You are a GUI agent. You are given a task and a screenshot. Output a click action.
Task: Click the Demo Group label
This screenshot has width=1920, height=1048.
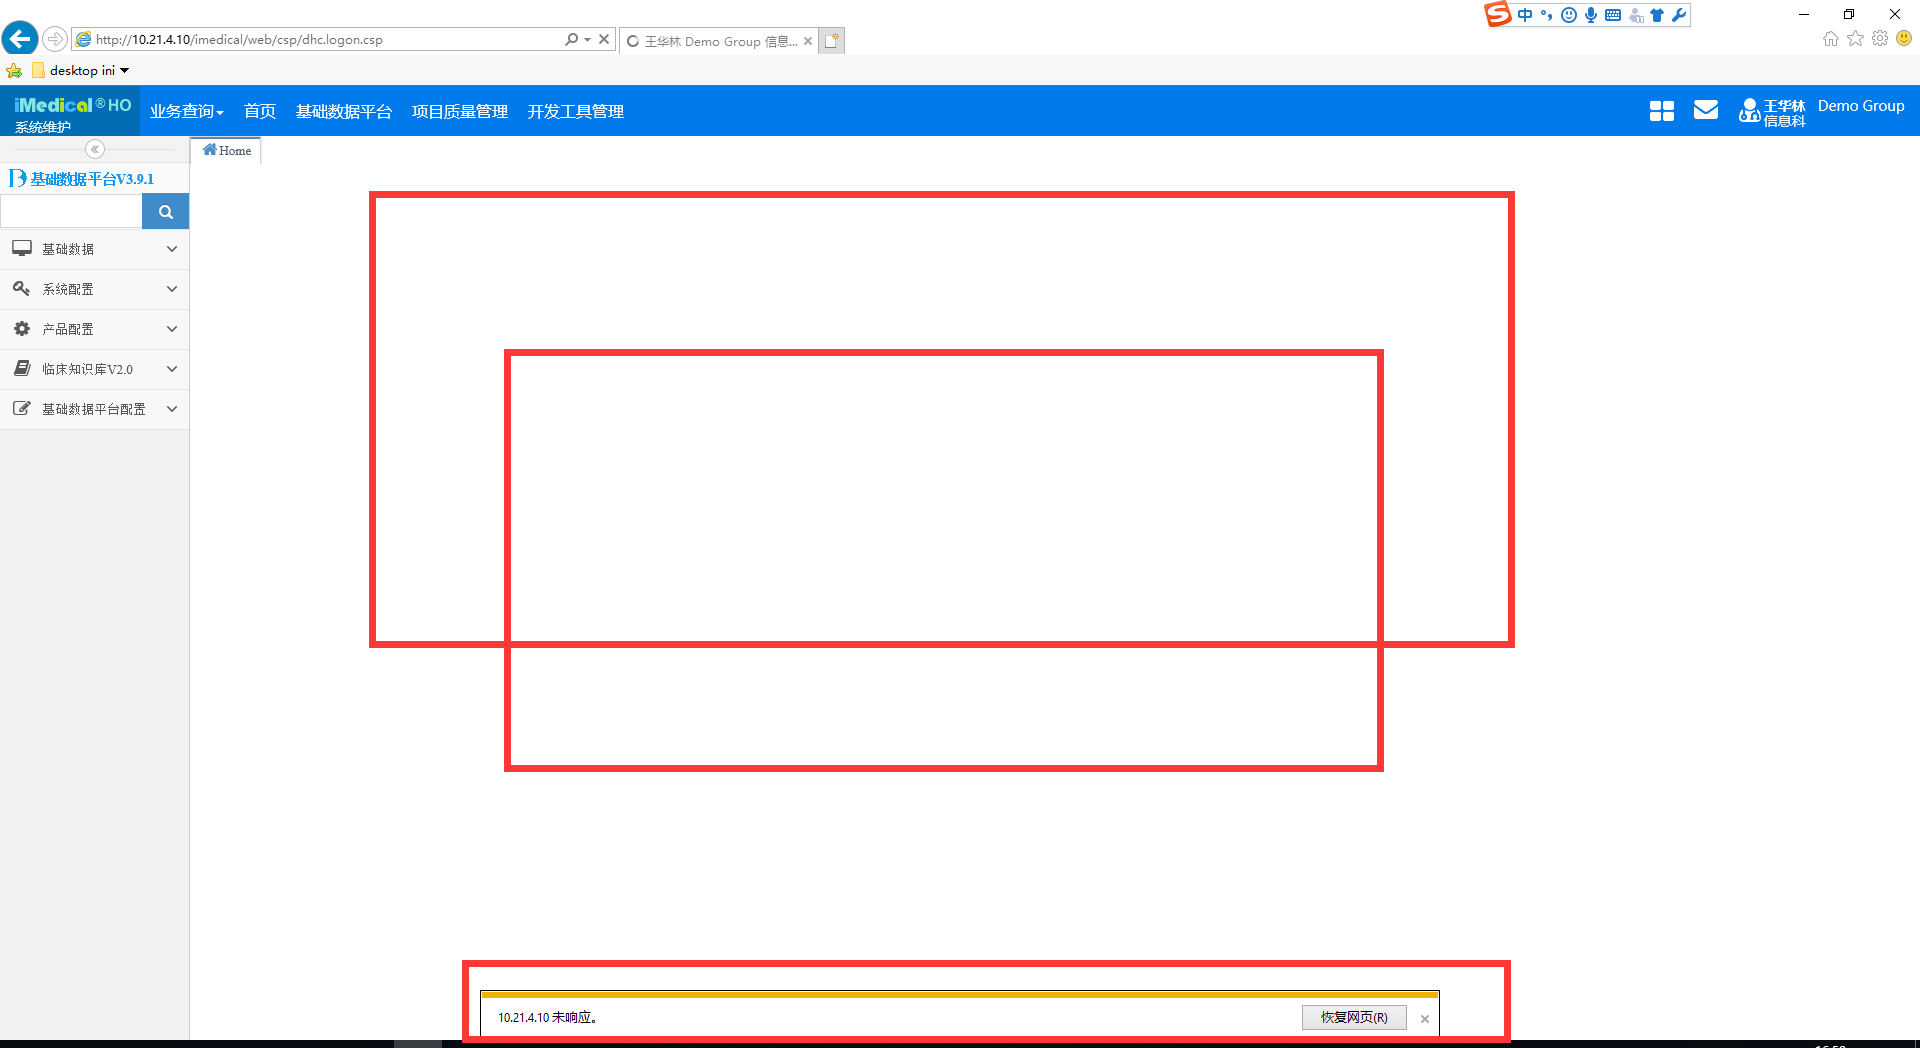tap(1861, 106)
